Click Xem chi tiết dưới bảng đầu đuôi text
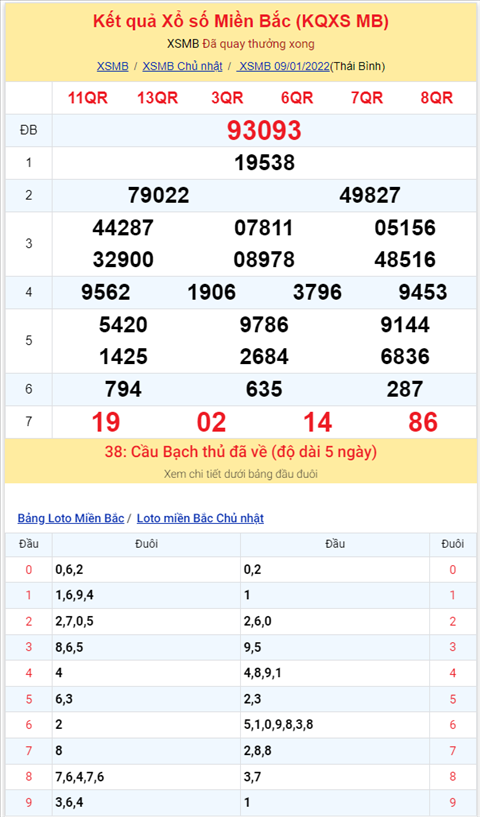 240,474
